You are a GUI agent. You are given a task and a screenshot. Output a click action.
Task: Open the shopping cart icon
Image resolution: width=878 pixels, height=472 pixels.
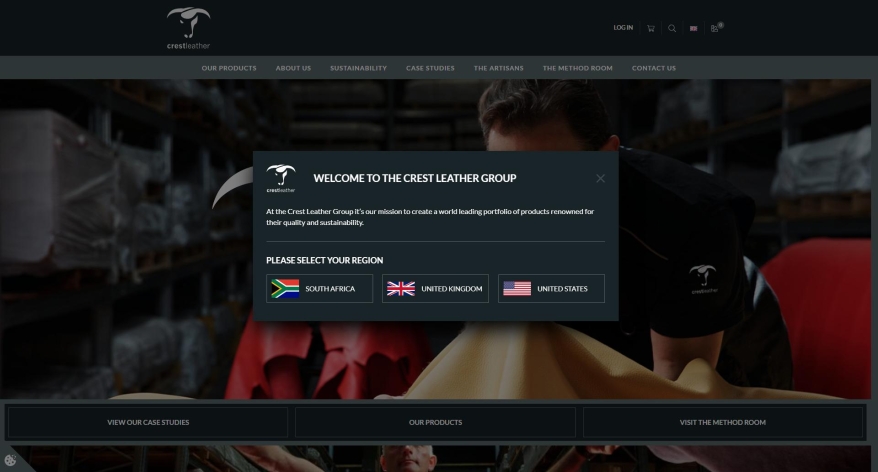pos(651,28)
